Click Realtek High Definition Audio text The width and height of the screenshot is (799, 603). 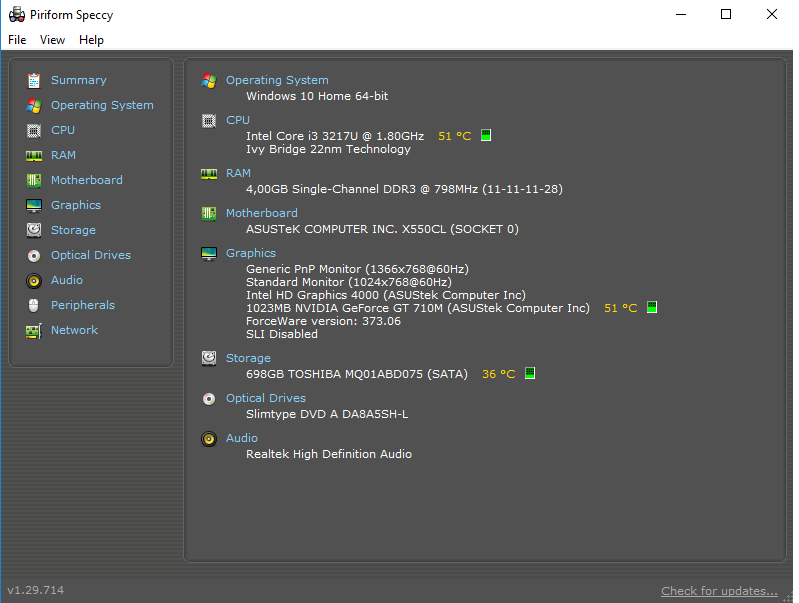pos(329,454)
